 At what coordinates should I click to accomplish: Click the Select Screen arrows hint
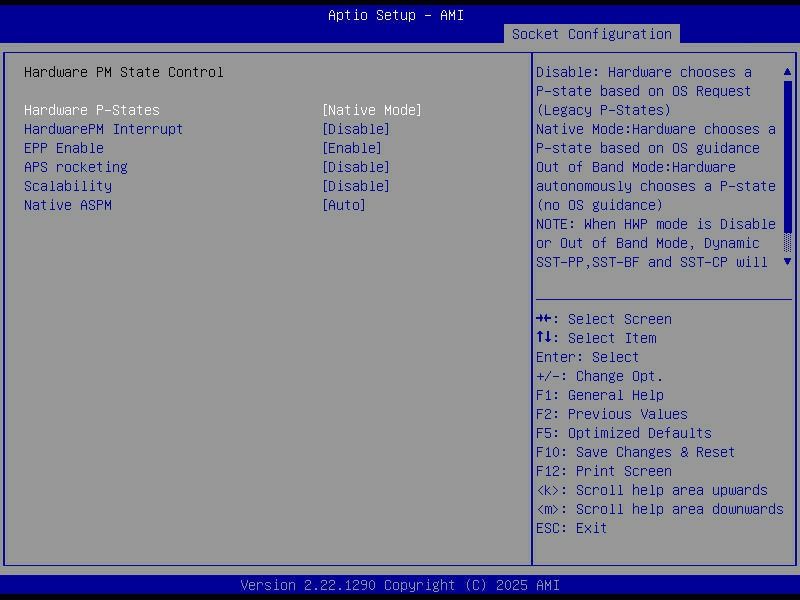coord(604,319)
